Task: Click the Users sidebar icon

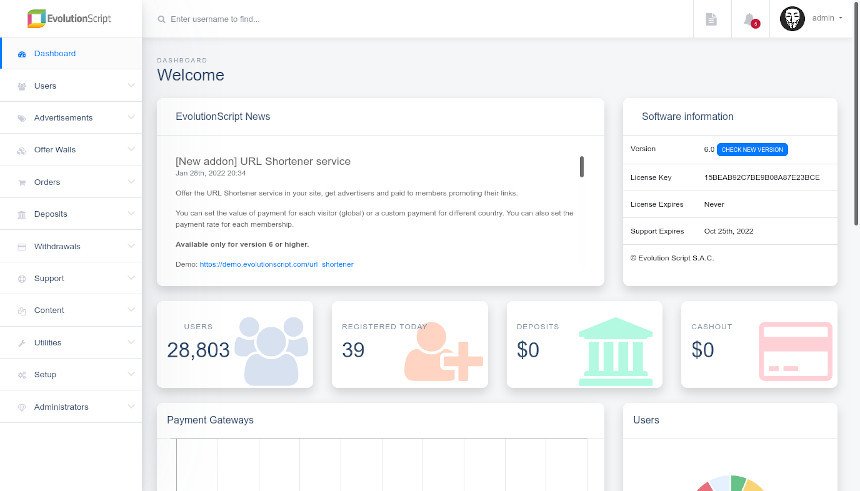Action: pyautogui.click(x=22, y=86)
